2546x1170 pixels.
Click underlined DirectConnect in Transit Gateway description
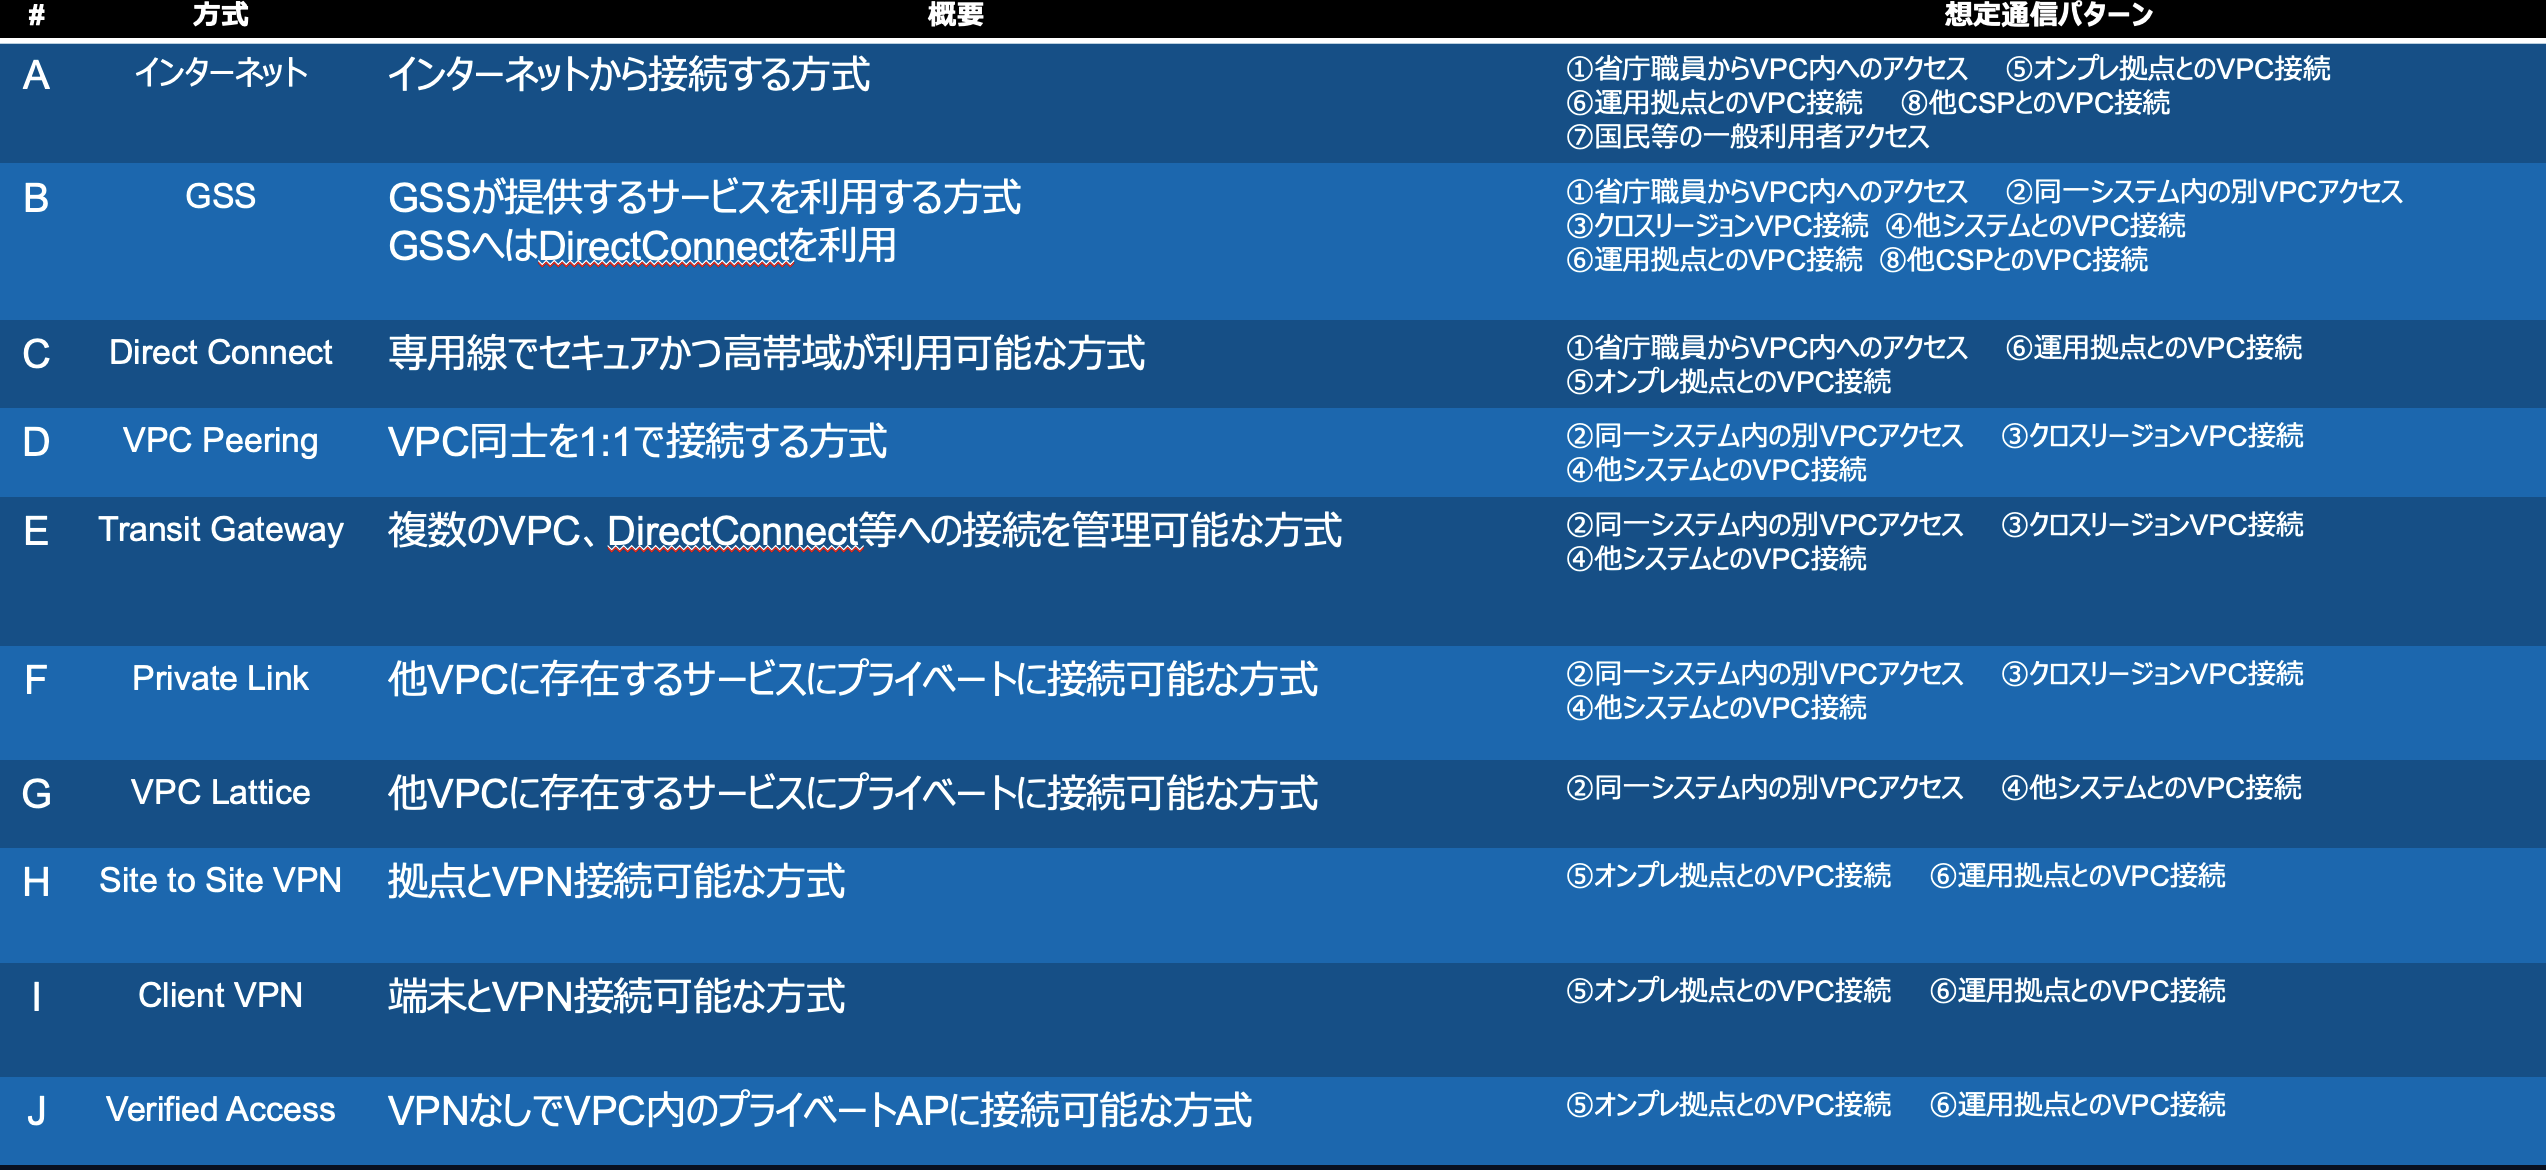tap(733, 531)
